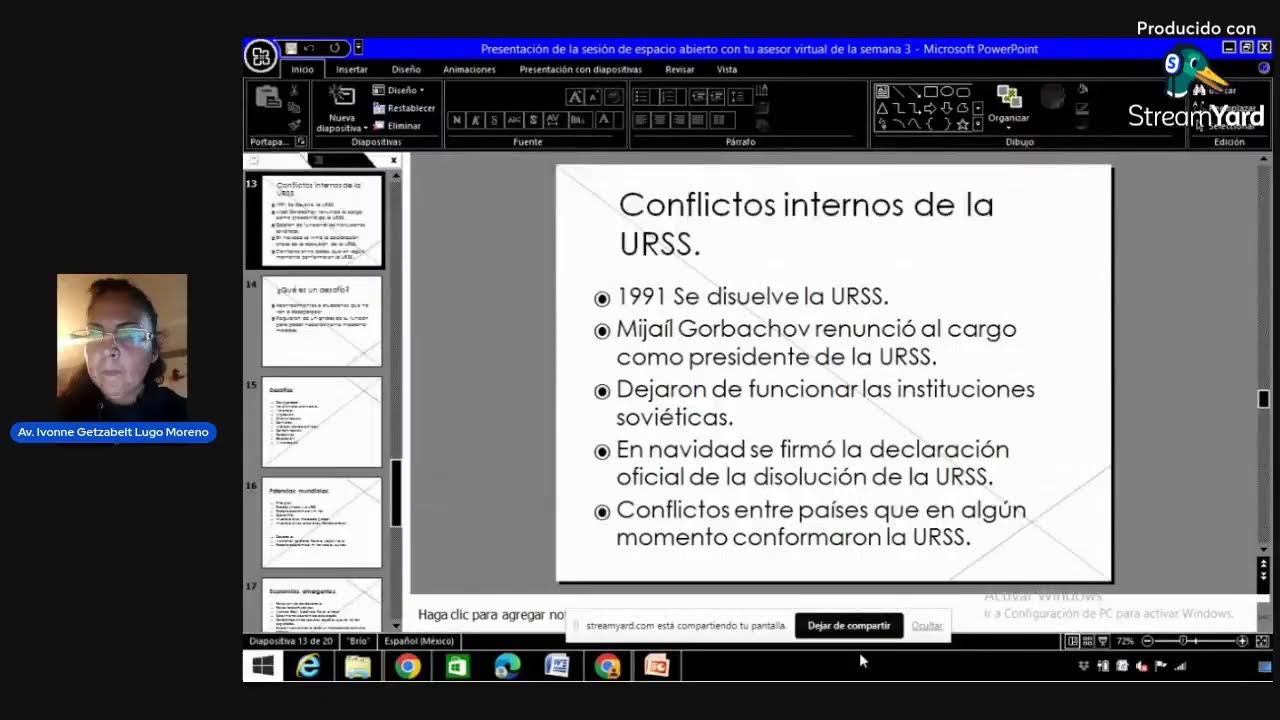Click the Español (México) language indicator
This screenshot has width=1280, height=720.
click(419, 641)
